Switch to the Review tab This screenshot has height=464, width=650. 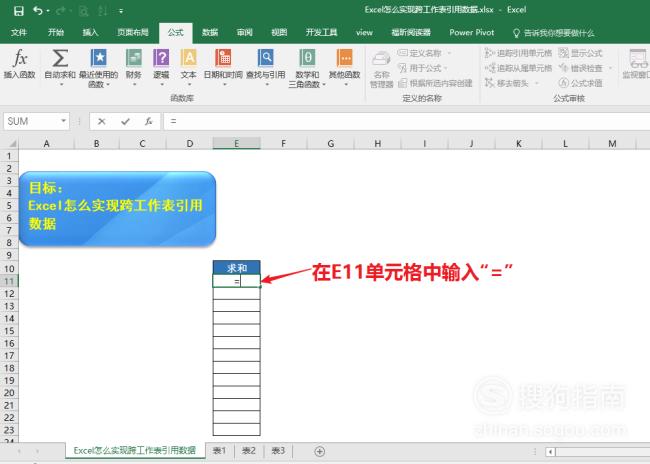click(244, 32)
